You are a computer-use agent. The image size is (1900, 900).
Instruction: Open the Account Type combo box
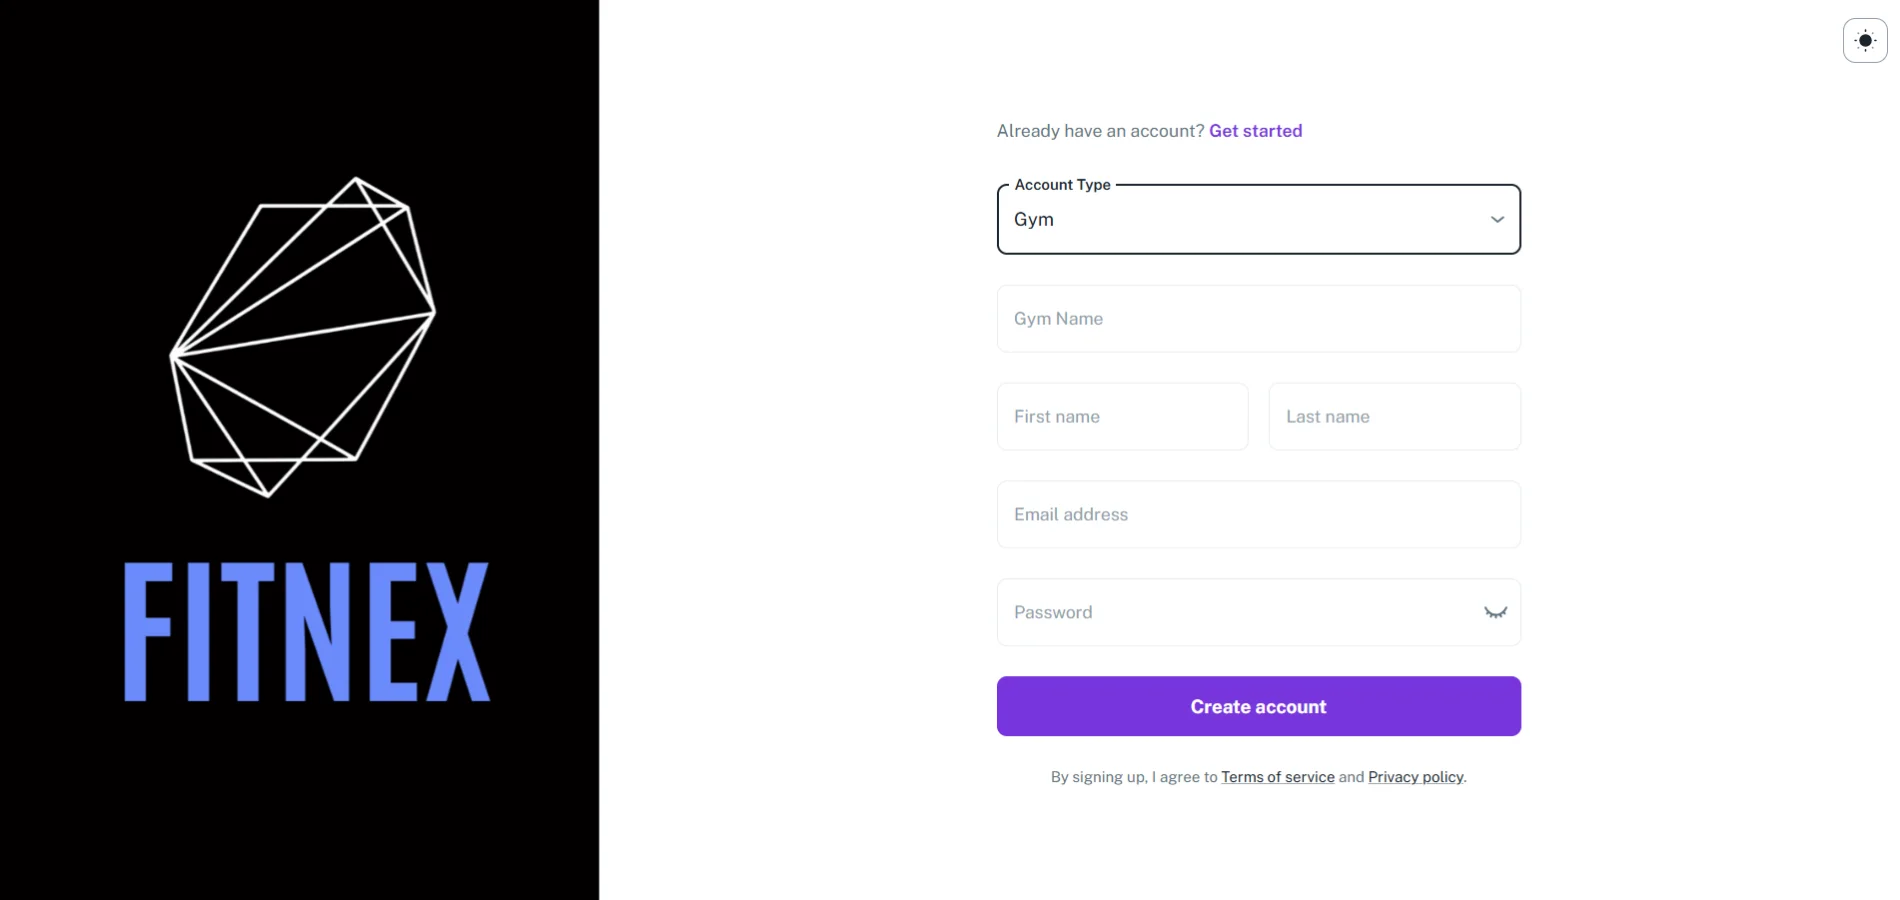pos(1258,220)
